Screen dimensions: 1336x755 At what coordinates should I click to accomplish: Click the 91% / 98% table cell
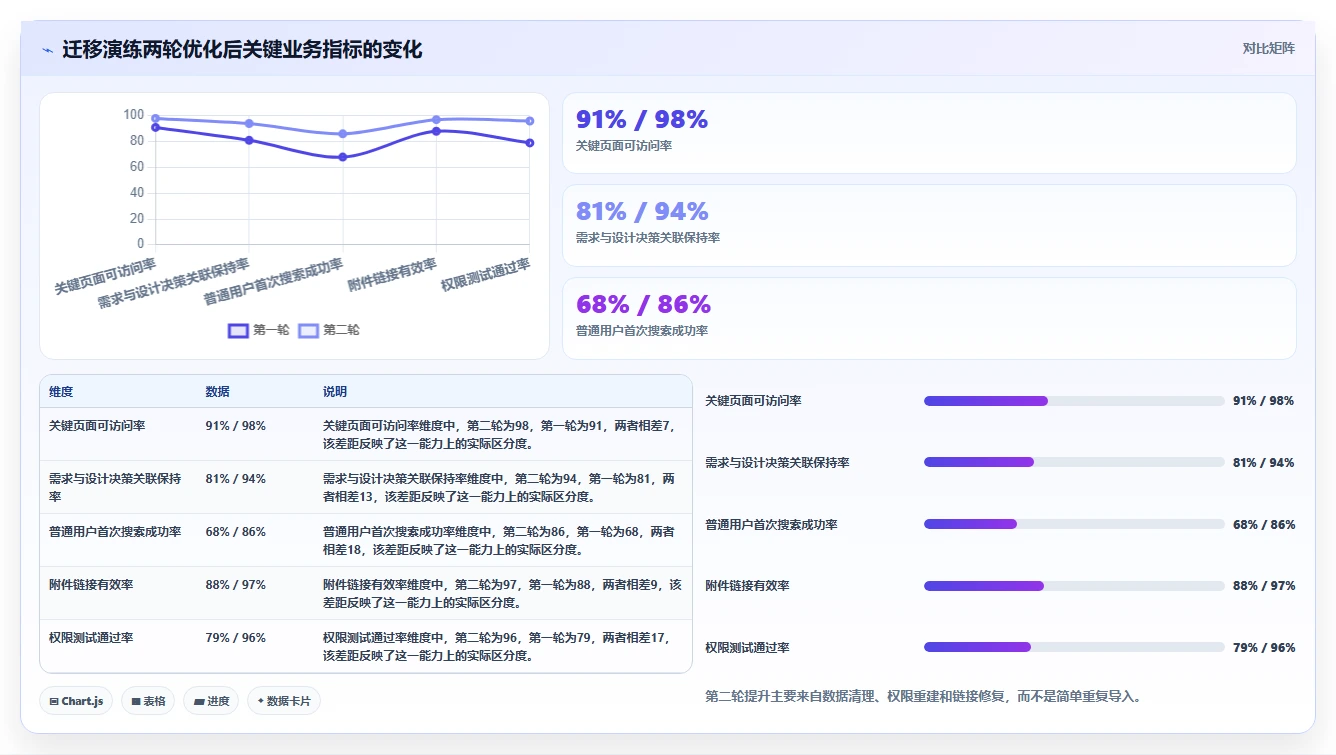coord(236,425)
